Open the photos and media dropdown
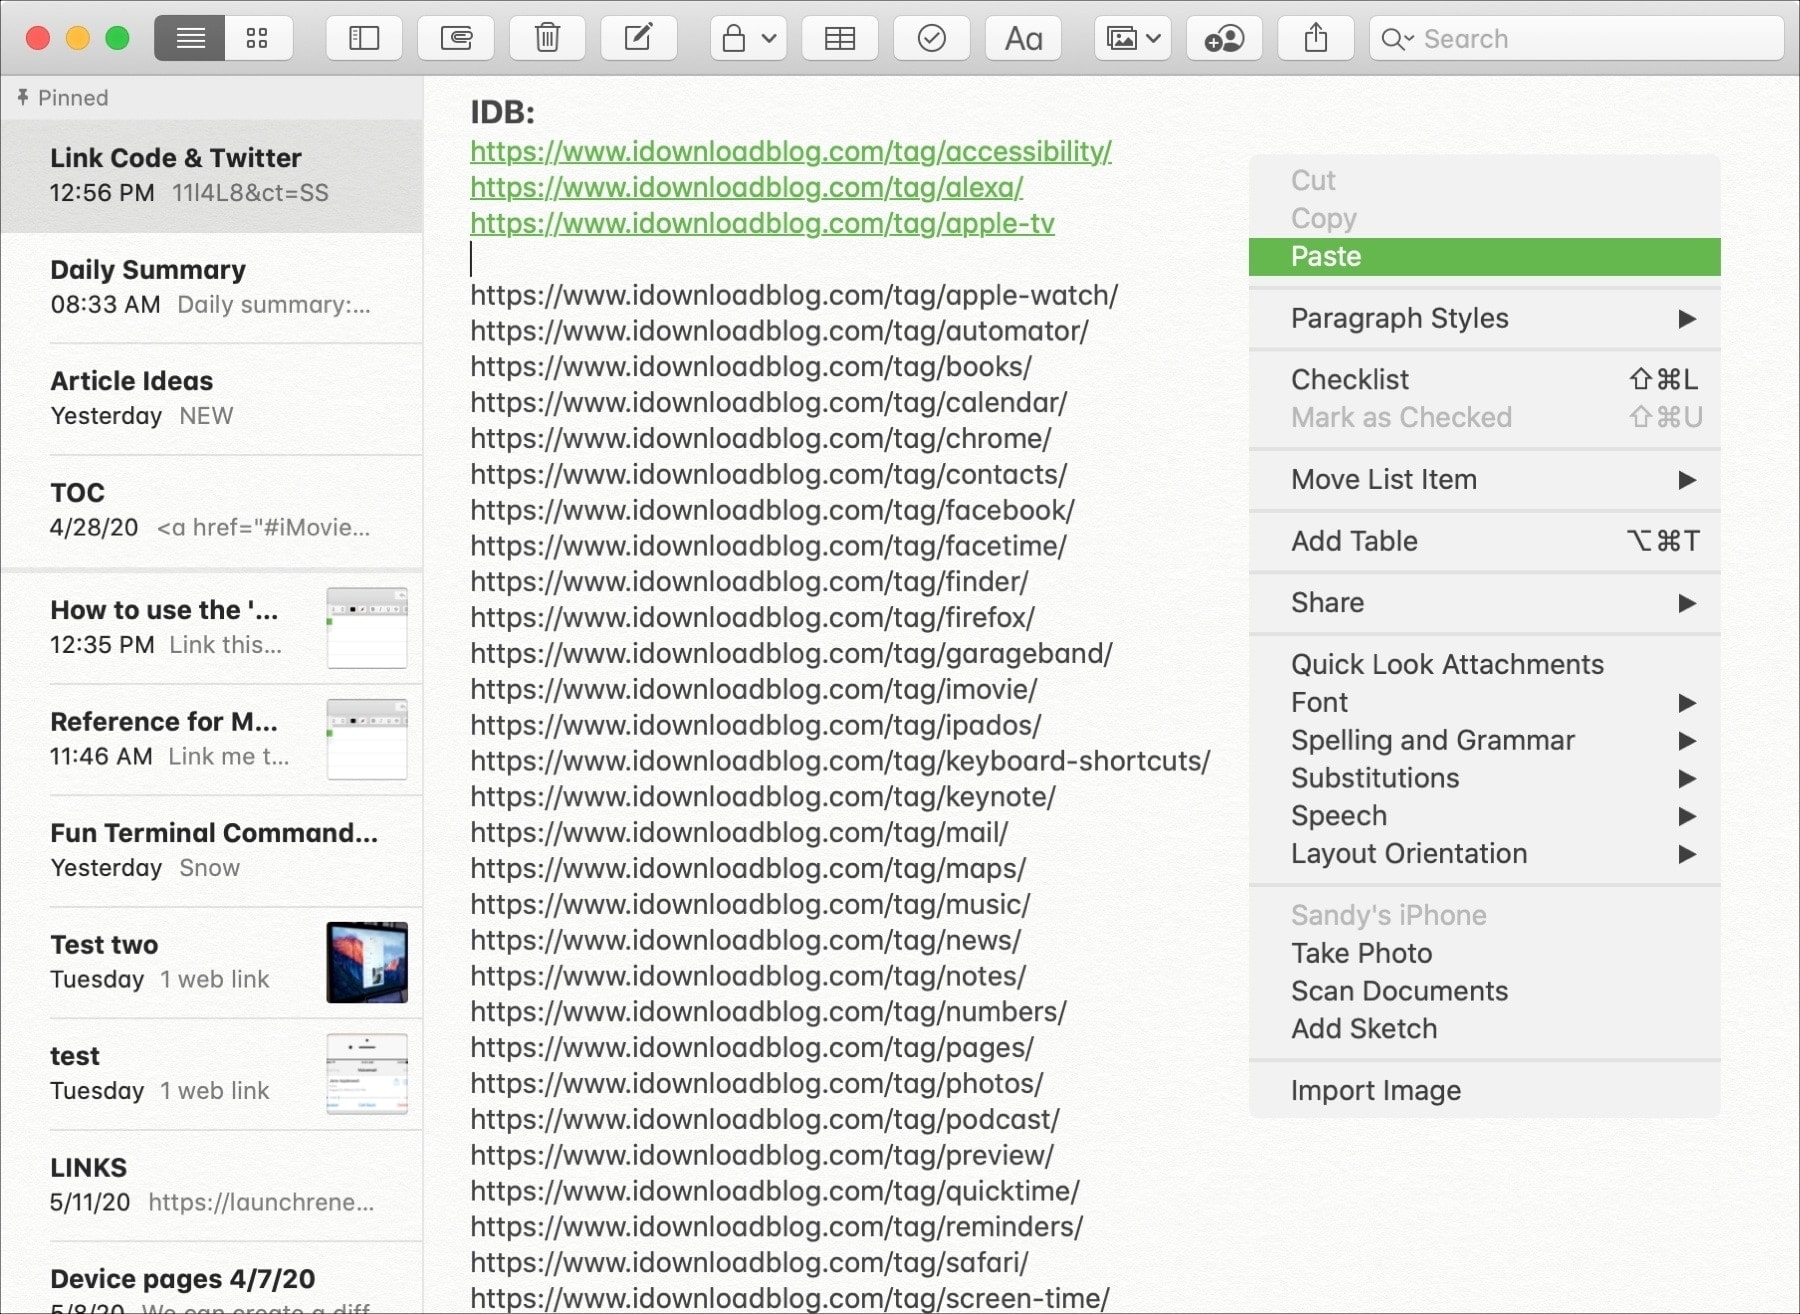The height and width of the screenshot is (1314, 1800). tap(1133, 39)
